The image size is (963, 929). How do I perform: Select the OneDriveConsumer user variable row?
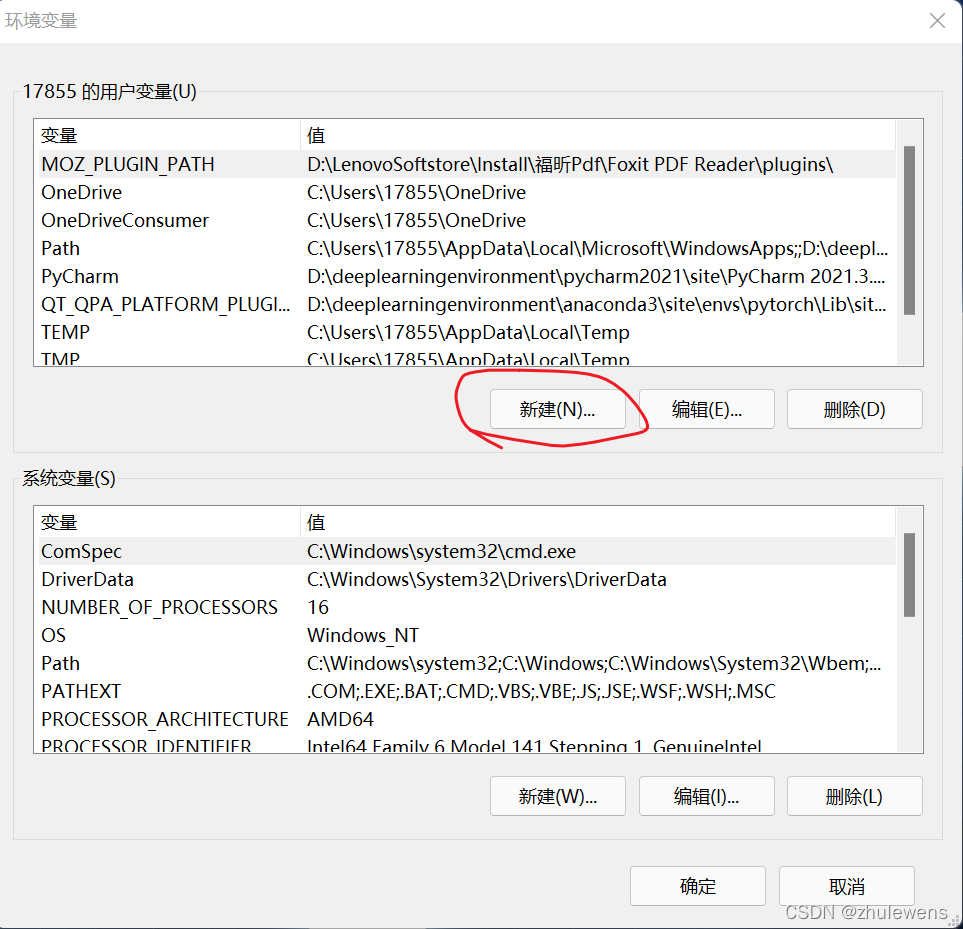(467, 220)
